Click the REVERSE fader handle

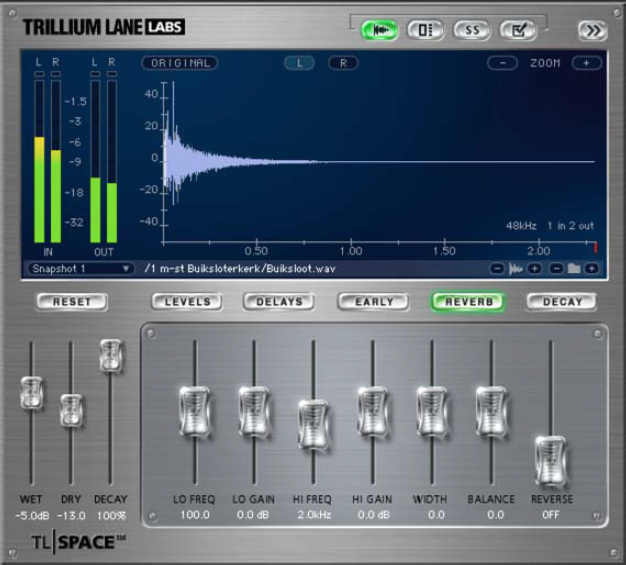[551, 461]
